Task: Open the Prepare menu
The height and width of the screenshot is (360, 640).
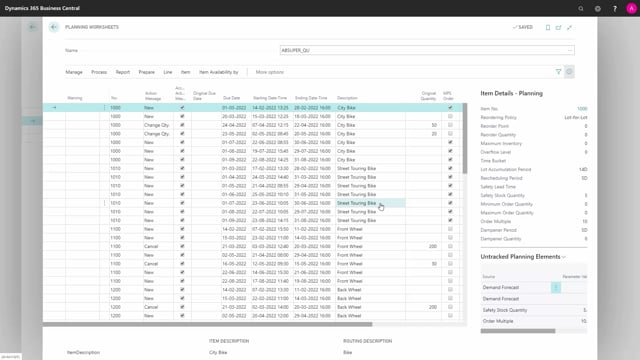Action: [x=147, y=72]
